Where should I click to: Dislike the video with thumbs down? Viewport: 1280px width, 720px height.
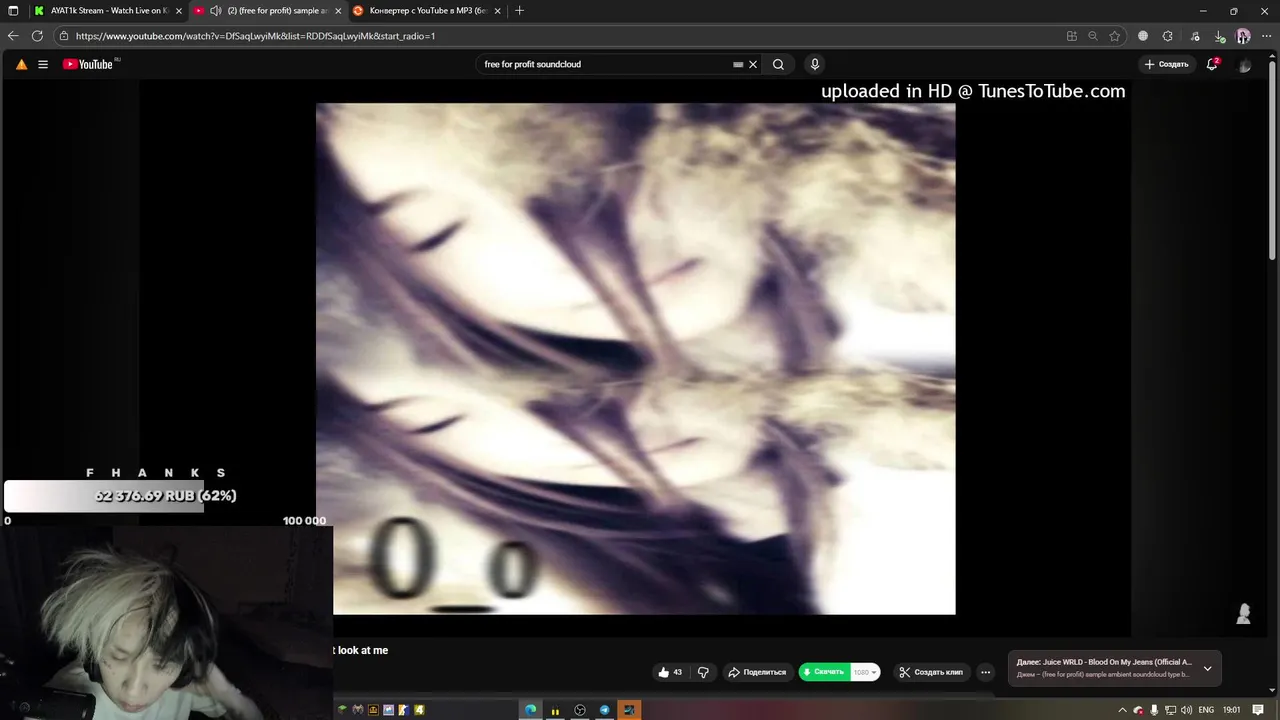coord(703,672)
